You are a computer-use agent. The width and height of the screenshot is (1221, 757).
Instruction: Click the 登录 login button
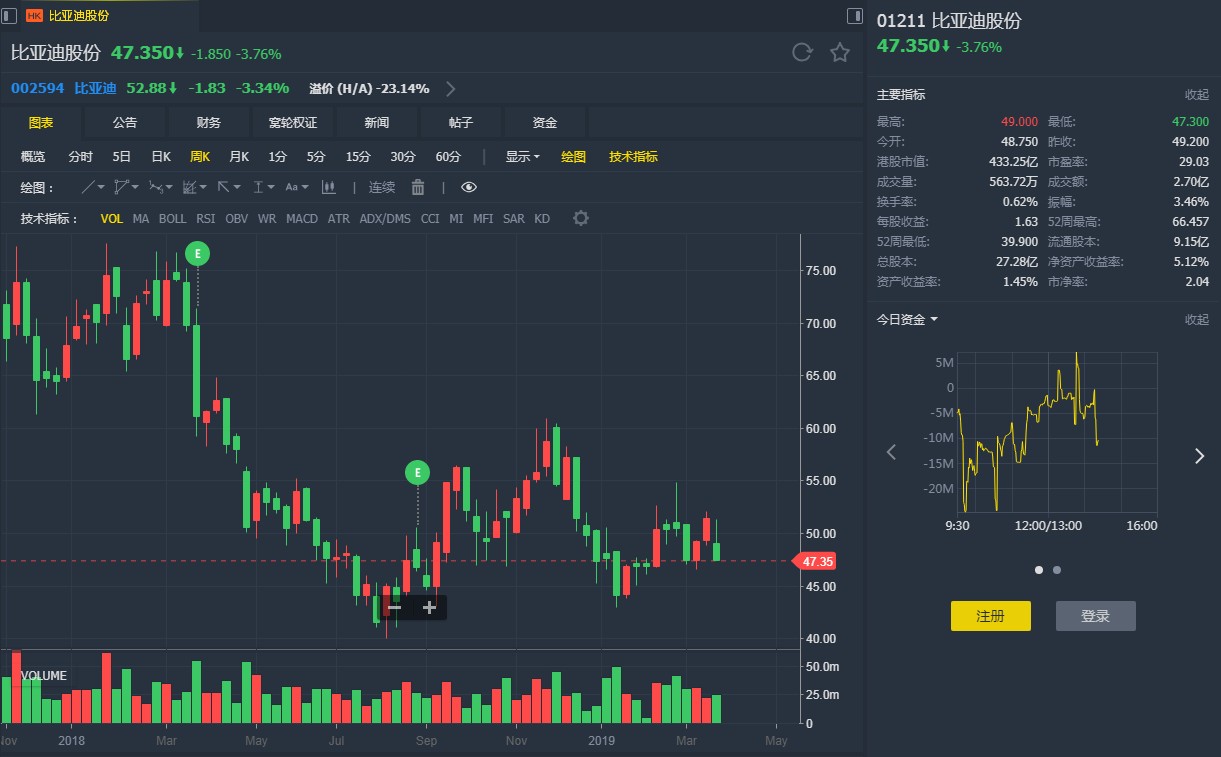tap(1095, 616)
